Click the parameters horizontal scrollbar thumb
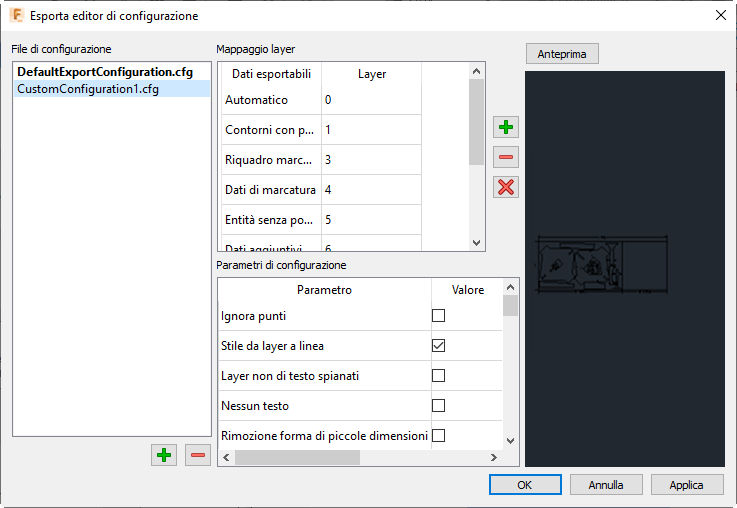 298,457
